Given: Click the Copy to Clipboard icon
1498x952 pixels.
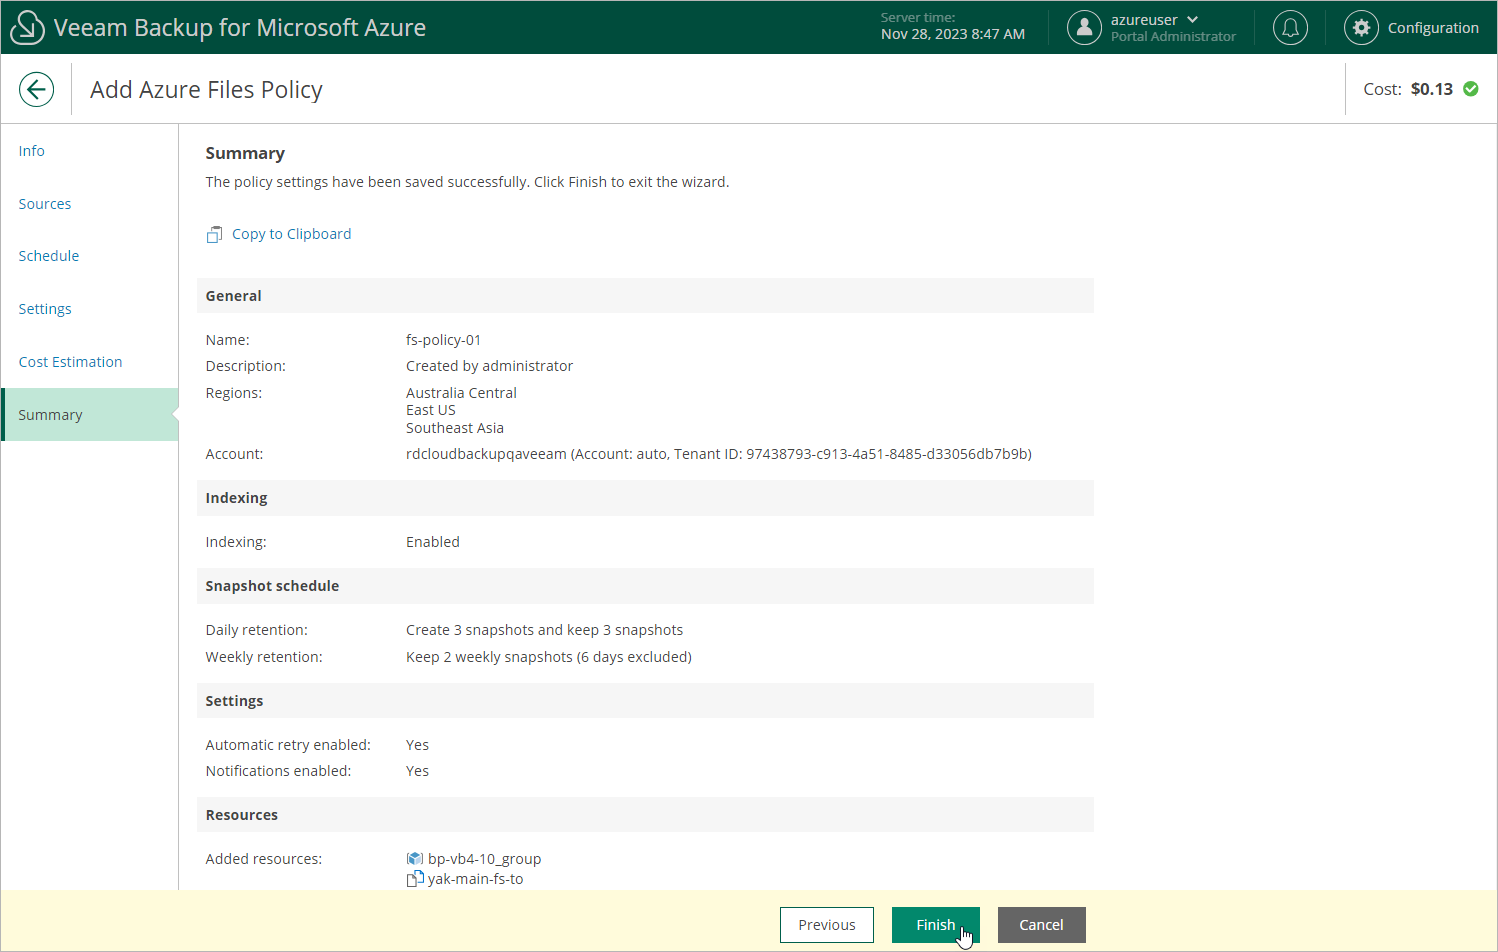Looking at the screenshot, I should 214,234.
